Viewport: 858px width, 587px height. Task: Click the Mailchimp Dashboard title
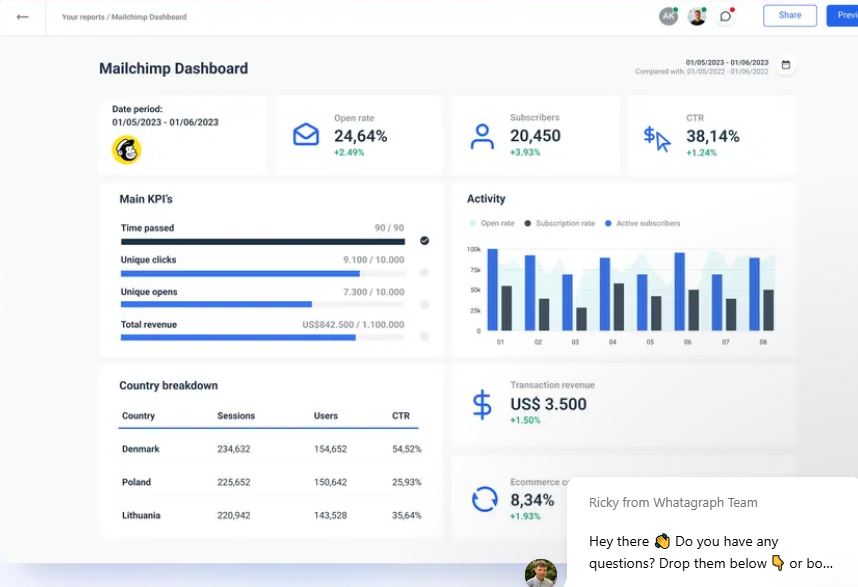[173, 68]
